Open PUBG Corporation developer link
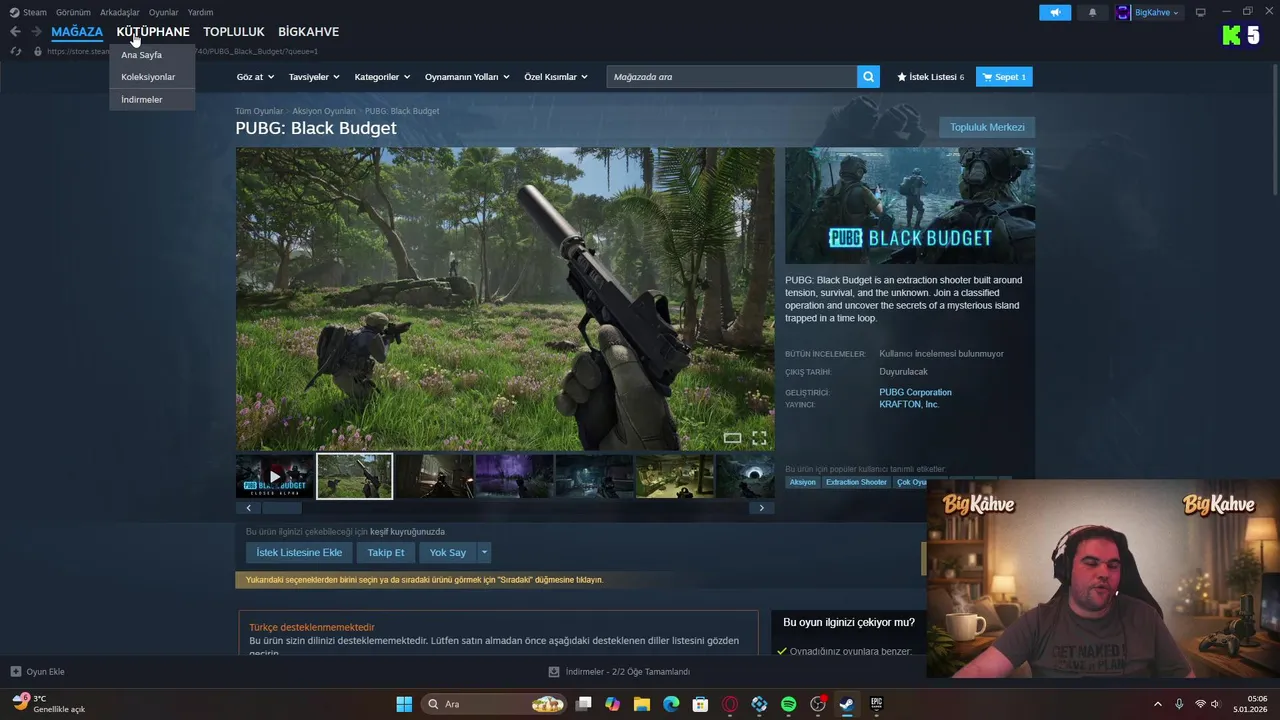This screenshot has height=720, width=1280. [915, 392]
